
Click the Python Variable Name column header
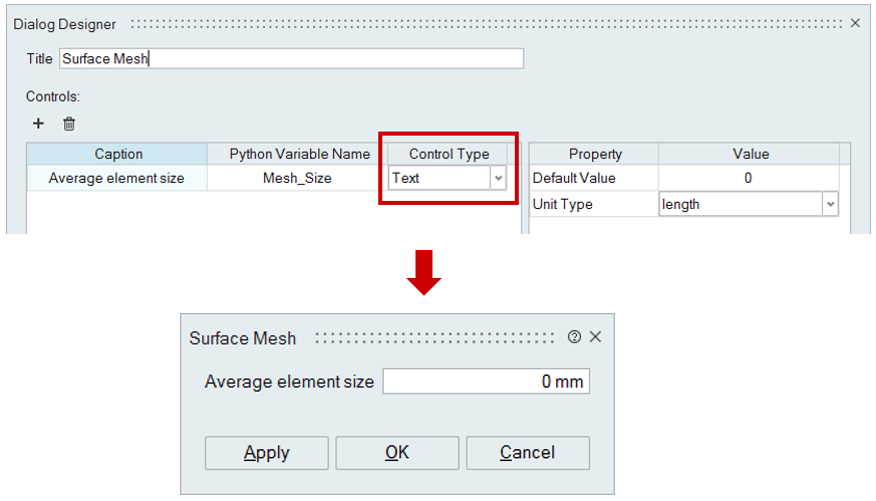(x=299, y=154)
